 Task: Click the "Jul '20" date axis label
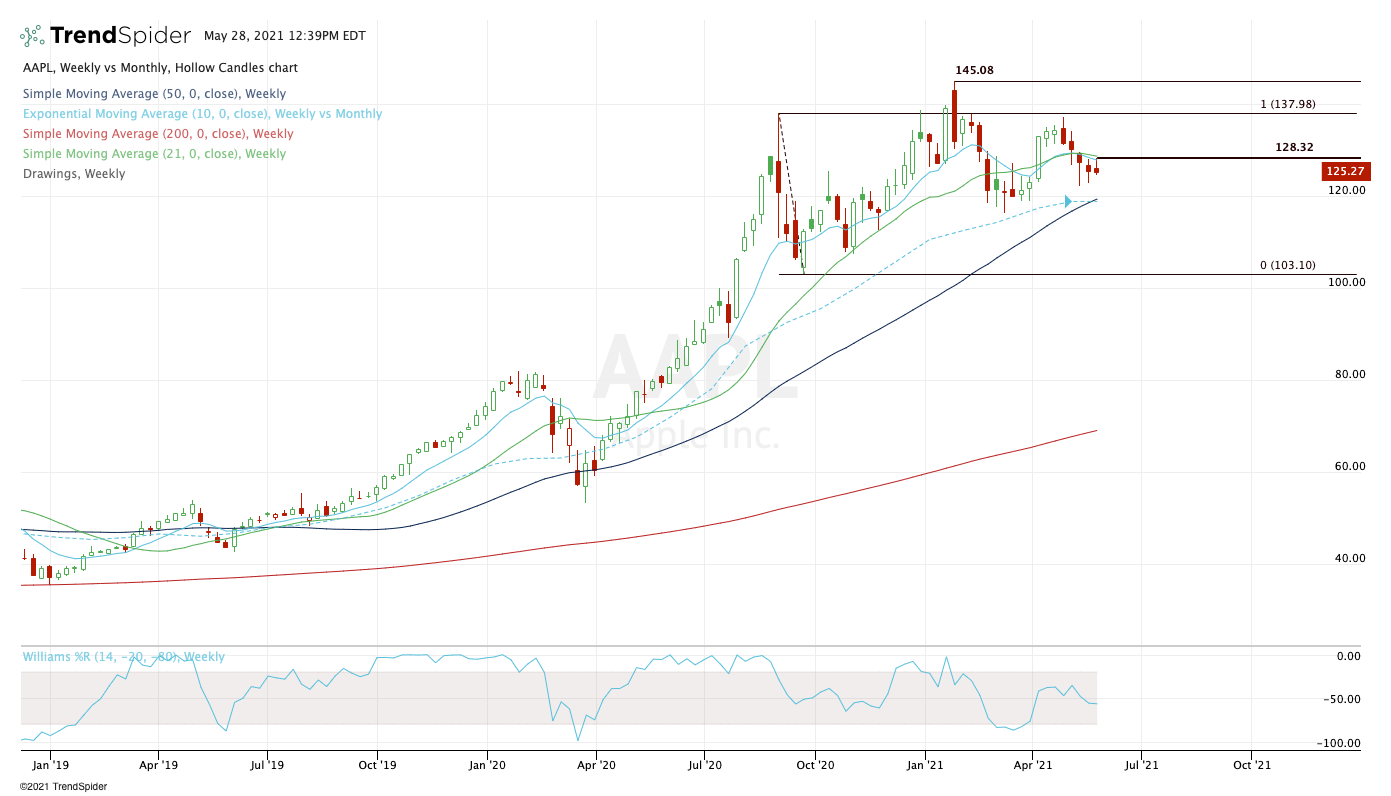(x=705, y=765)
